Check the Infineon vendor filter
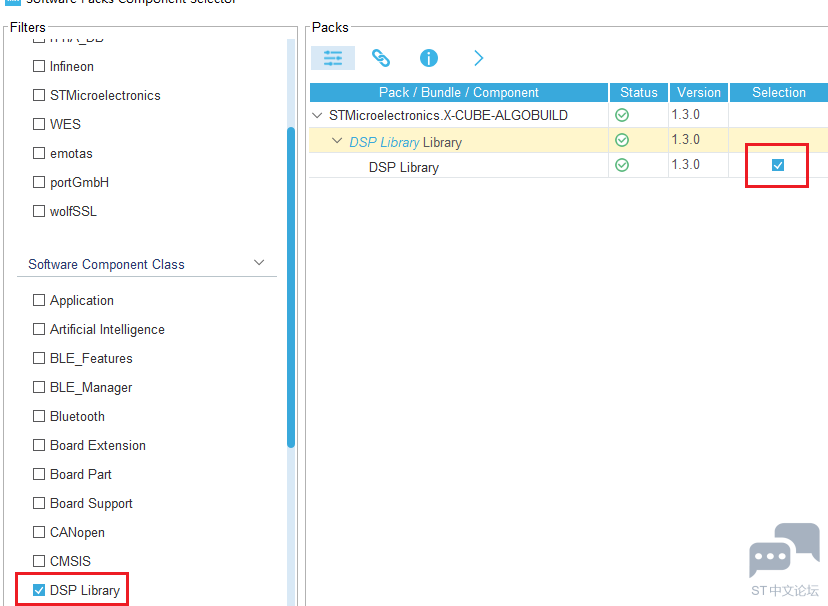Viewport: 828px width, 606px height. tap(39, 66)
